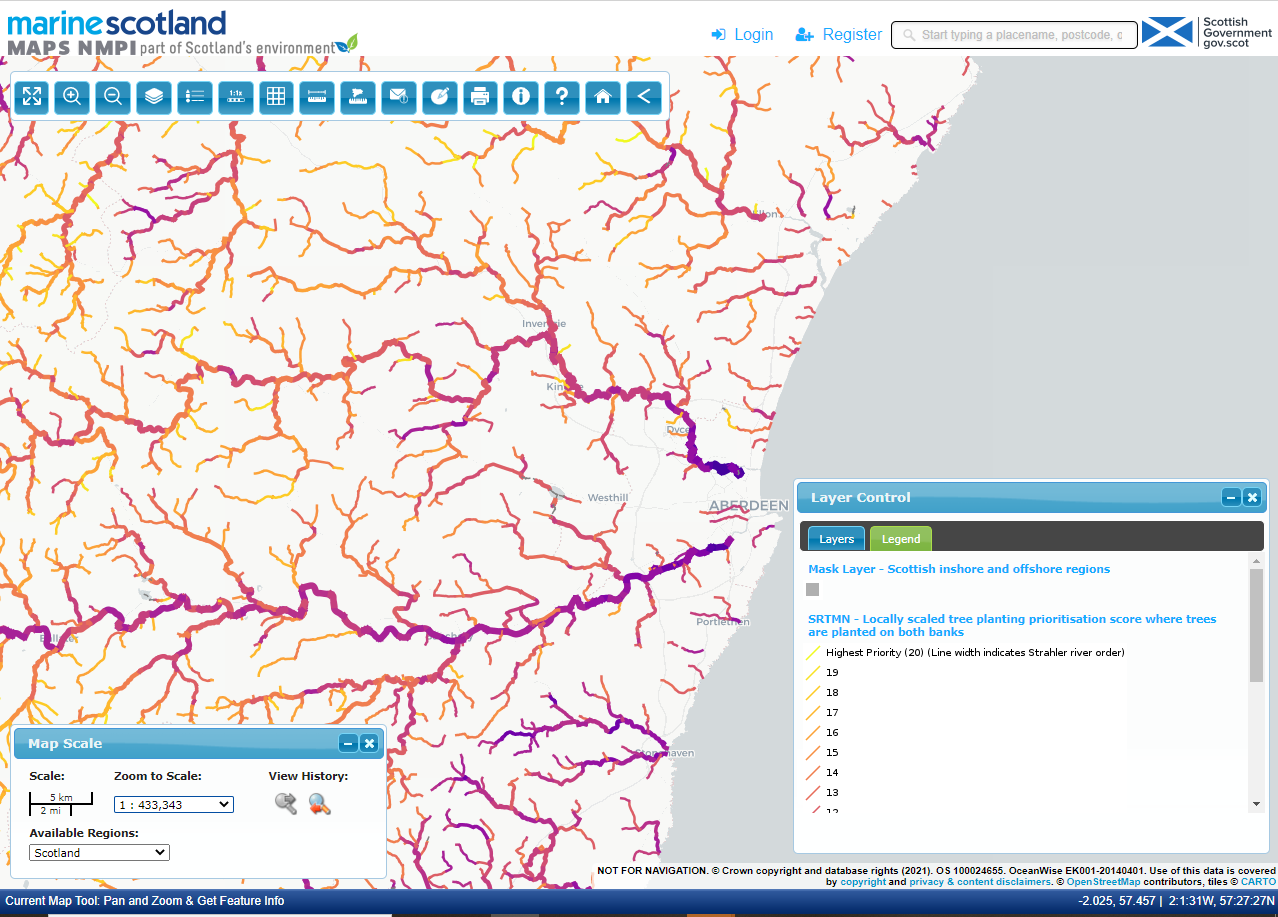Minimize the Map Scale panel
This screenshot has height=917, width=1278.
click(347, 743)
